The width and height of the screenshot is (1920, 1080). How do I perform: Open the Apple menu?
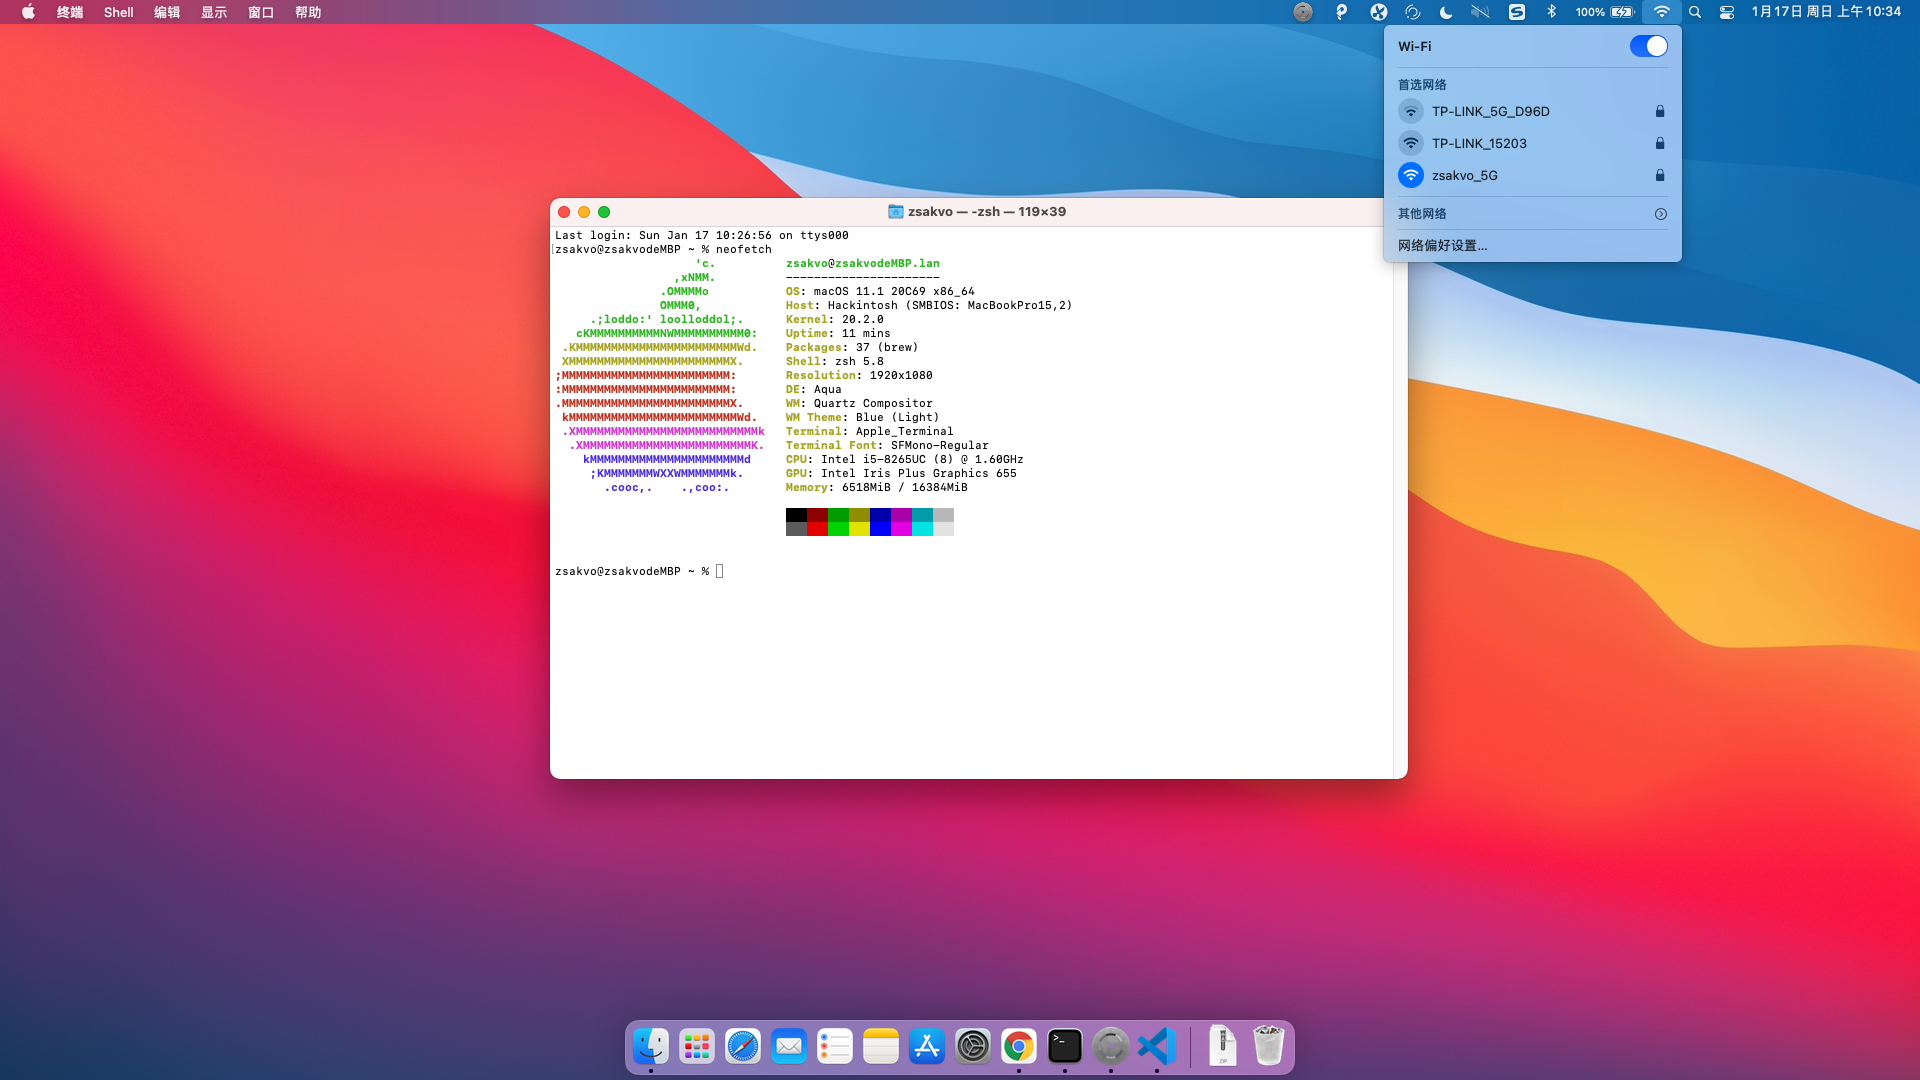tap(28, 12)
